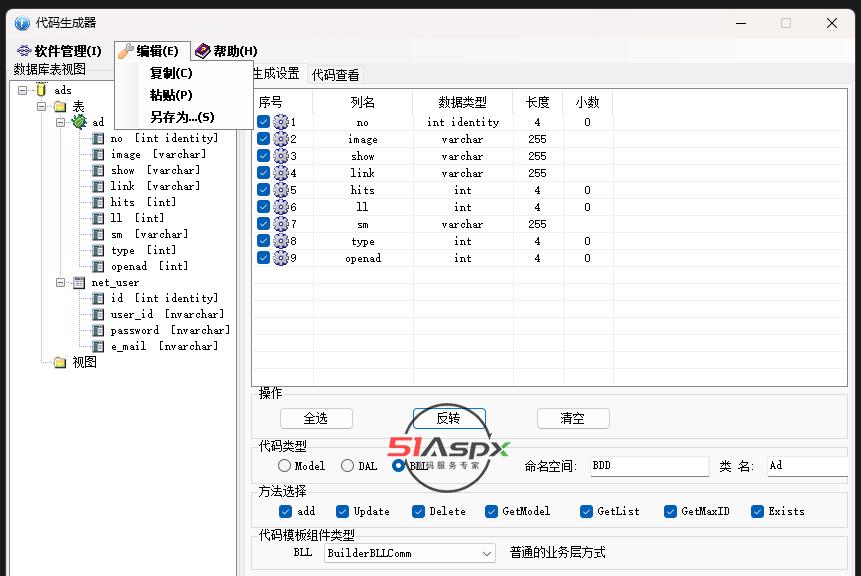861x576 pixels.
Task: Click gear icon in grid row 1
Action: (x=281, y=122)
